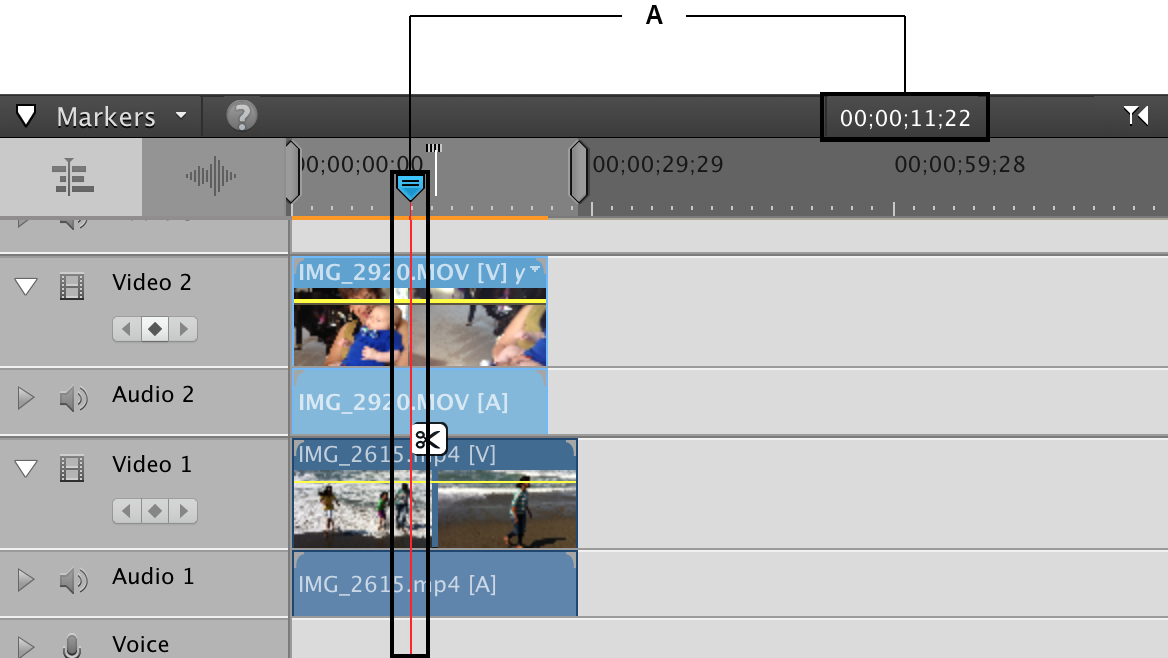Mute the Audio 1 track speaker
This screenshot has height=658, width=1168.
73,581
